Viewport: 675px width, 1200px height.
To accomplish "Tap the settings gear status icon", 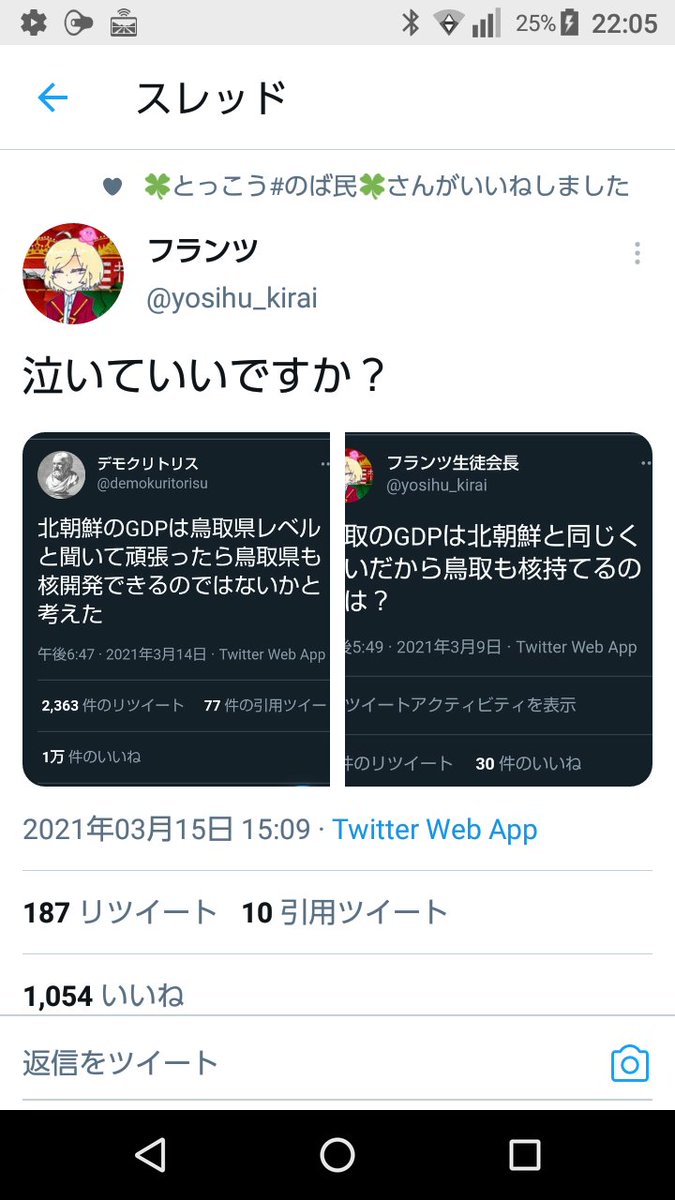I will [x=33, y=23].
